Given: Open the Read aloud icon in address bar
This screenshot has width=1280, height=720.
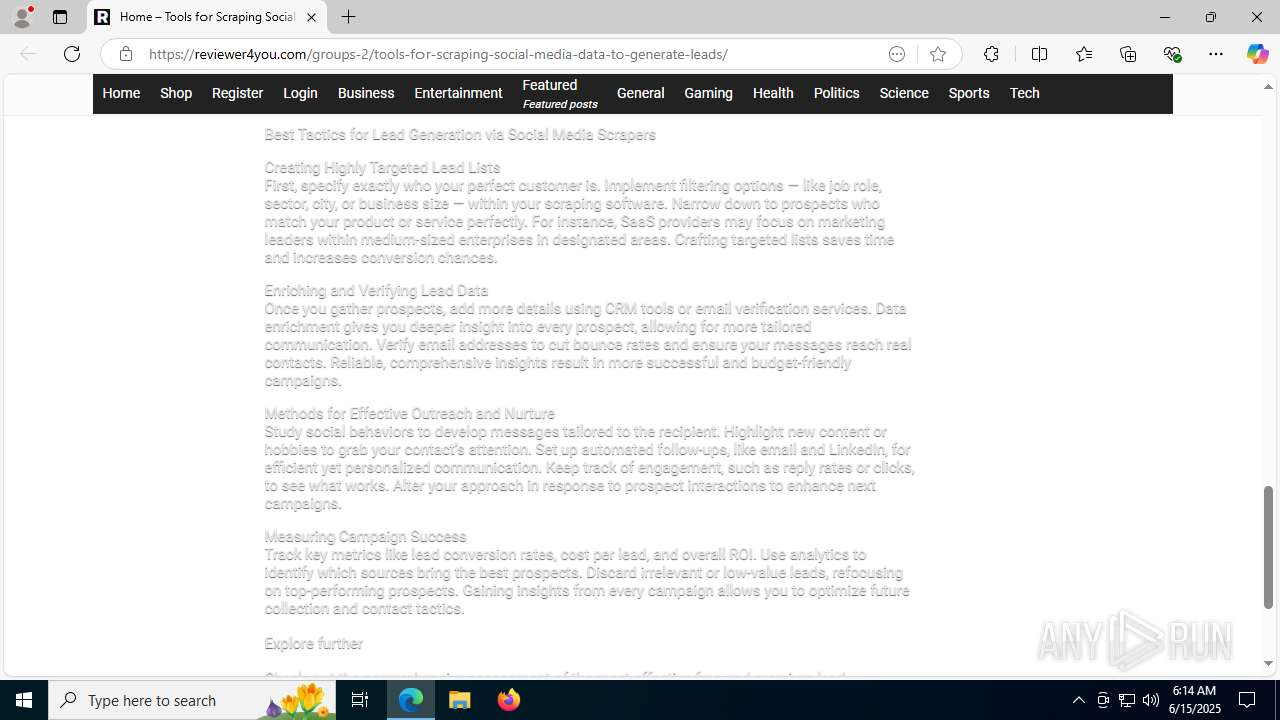Looking at the screenshot, I should (x=897, y=54).
